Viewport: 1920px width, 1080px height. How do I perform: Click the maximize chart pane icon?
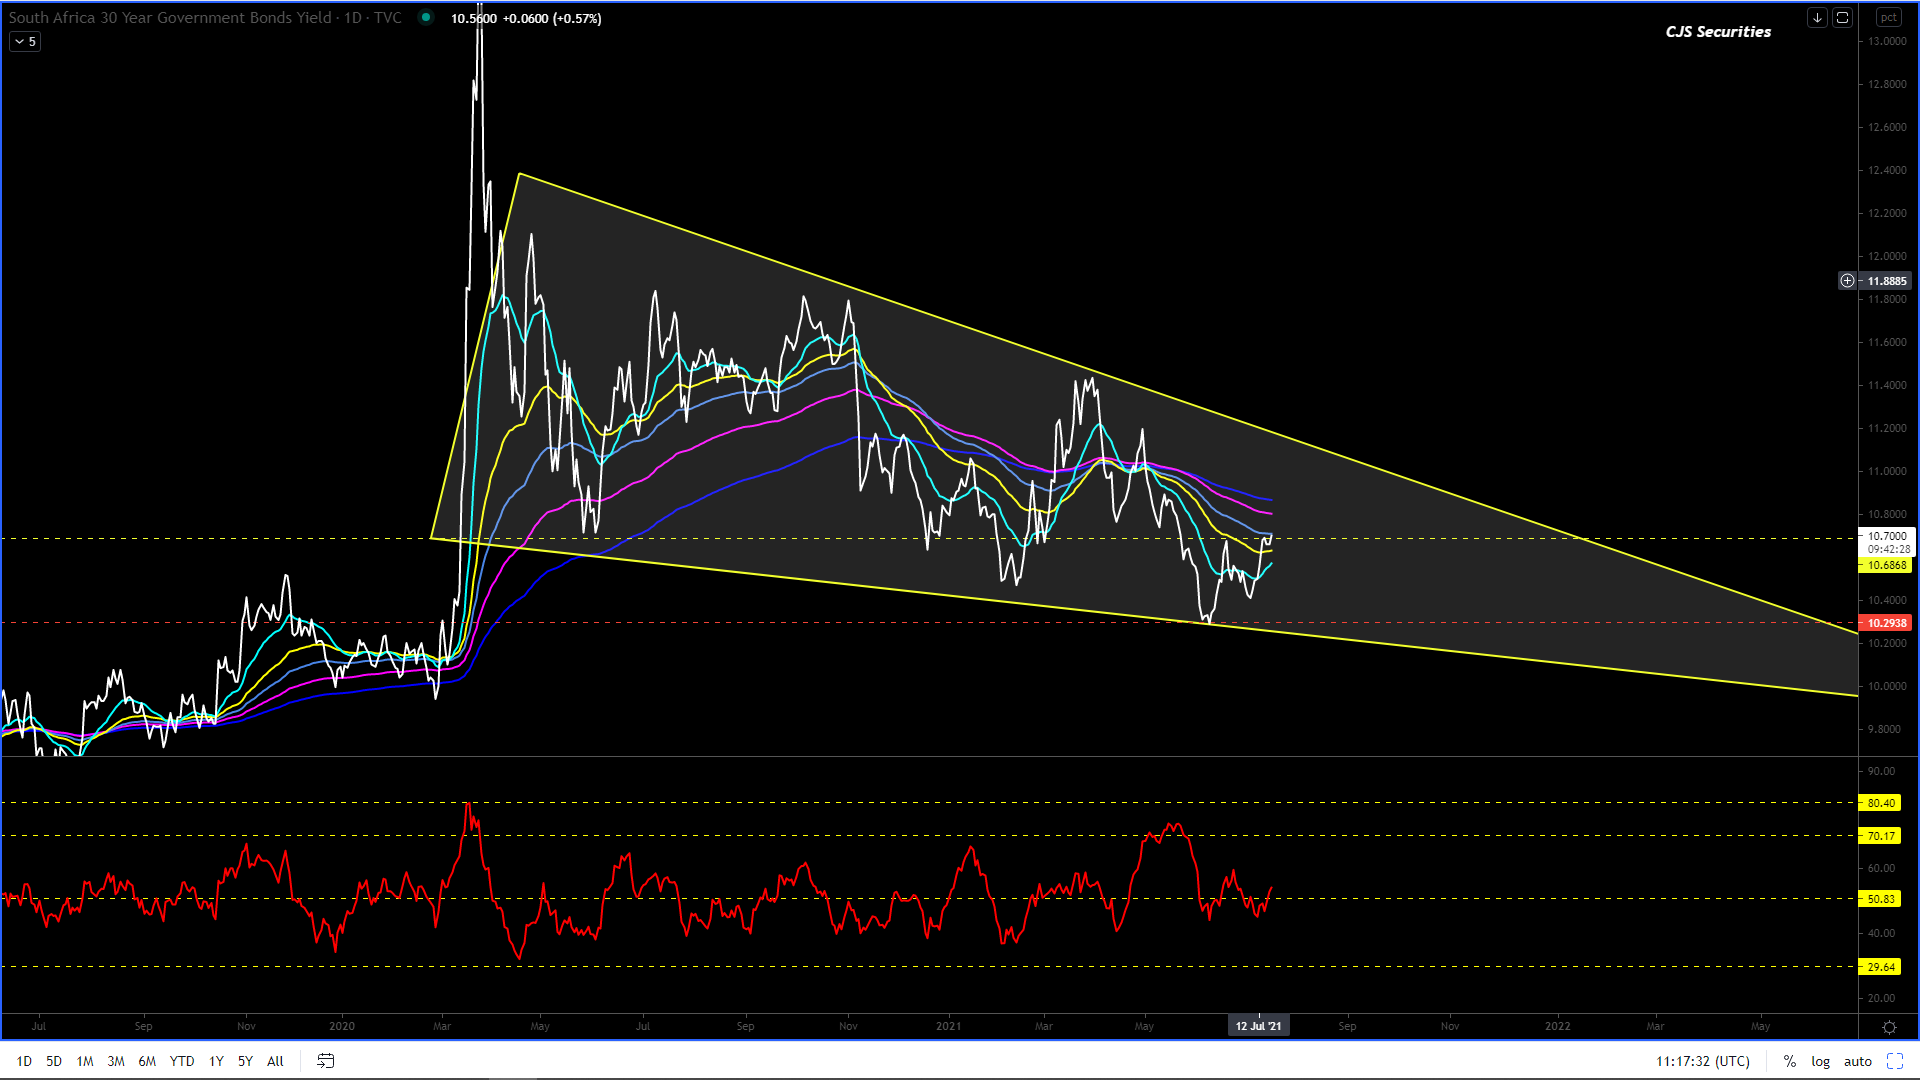click(x=1842, y=17)
